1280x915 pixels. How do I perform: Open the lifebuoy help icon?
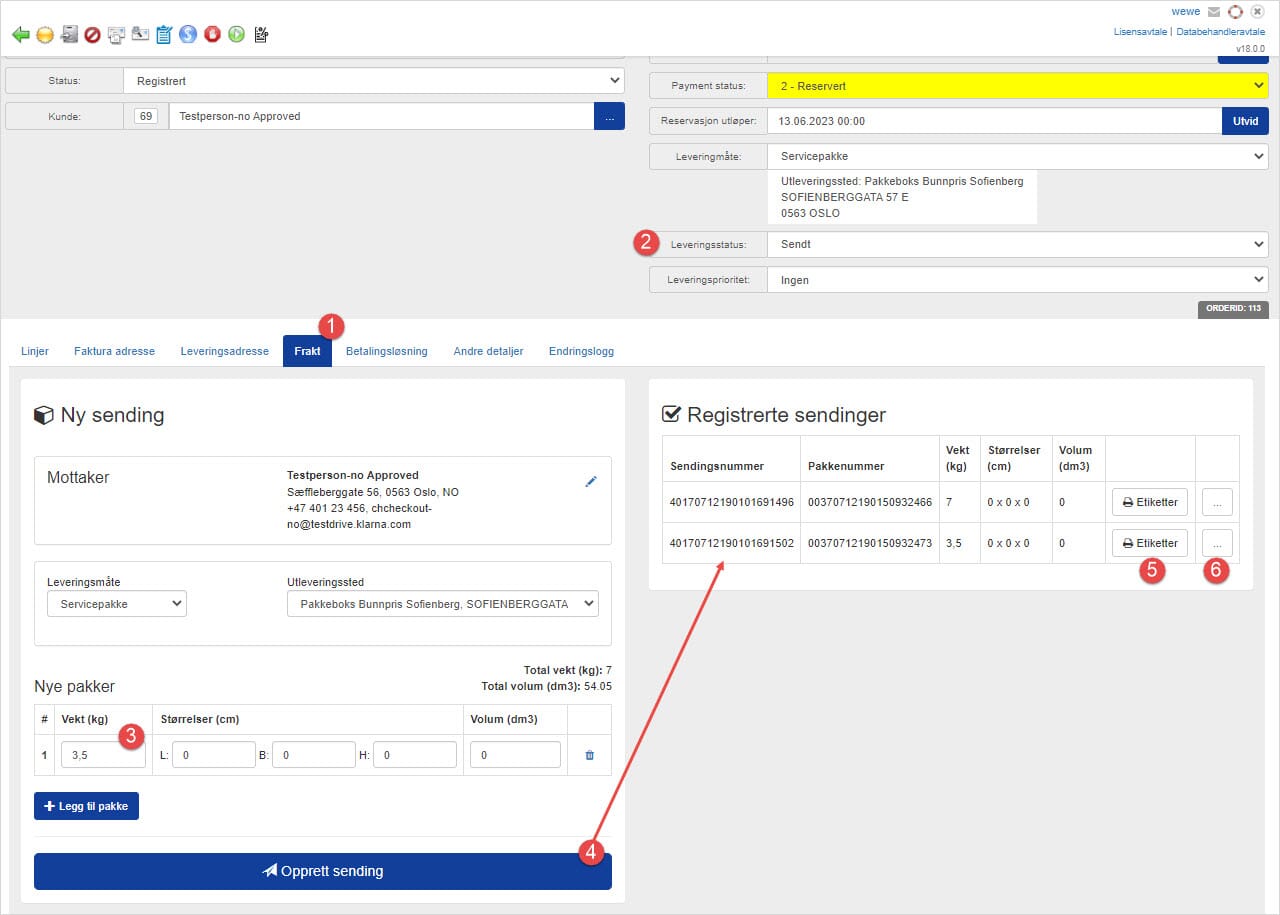pos(1235,12)
